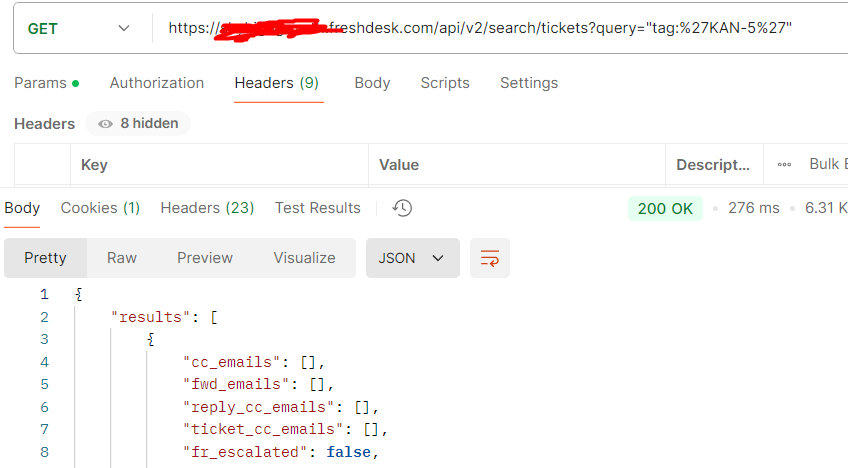Switch to Preview response view
The image size is (848, 468).
coord(205,258)
